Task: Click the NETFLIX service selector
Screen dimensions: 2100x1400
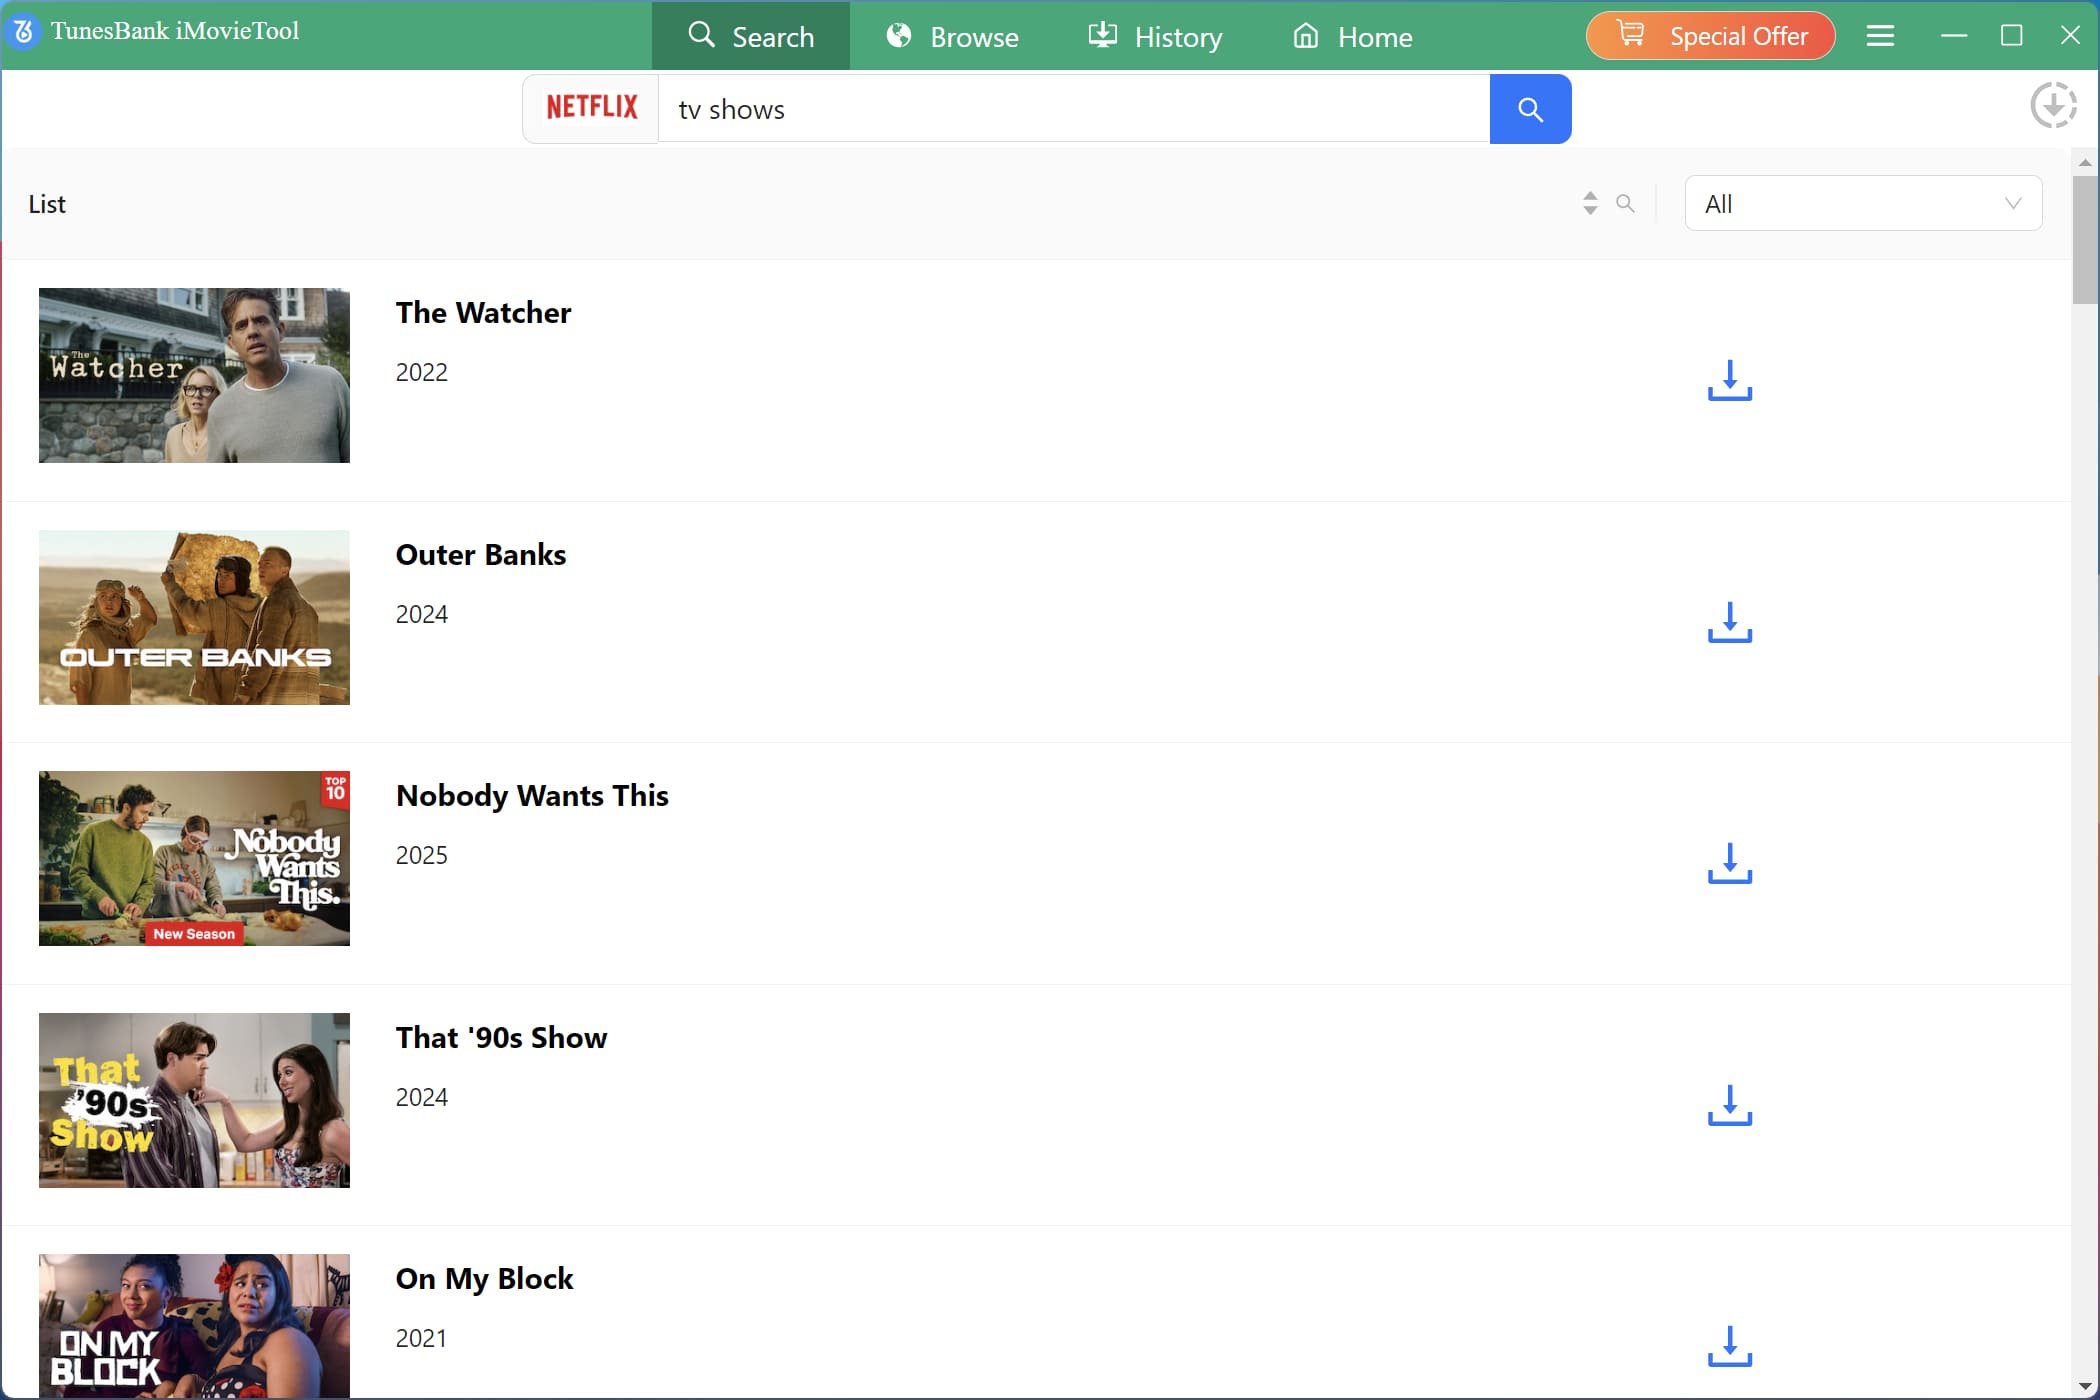Action: tap(591, 108)
